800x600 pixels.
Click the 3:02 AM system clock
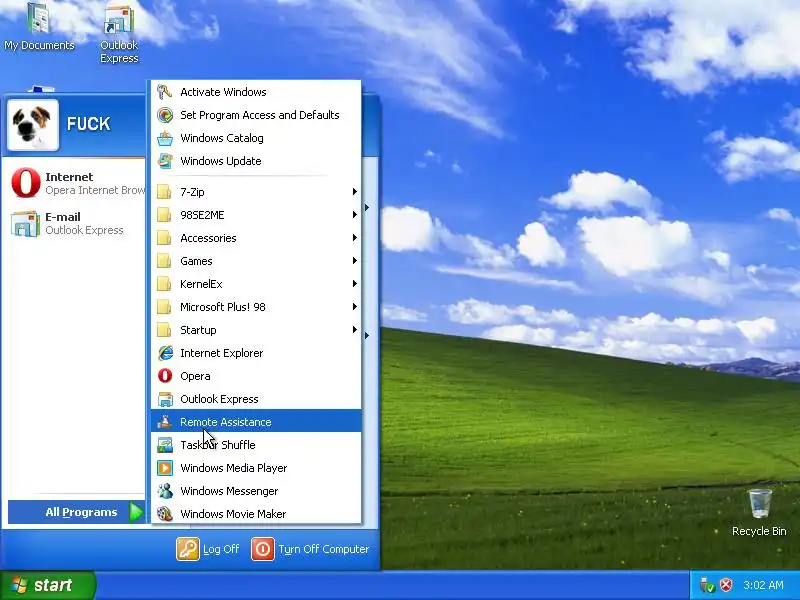763,585
